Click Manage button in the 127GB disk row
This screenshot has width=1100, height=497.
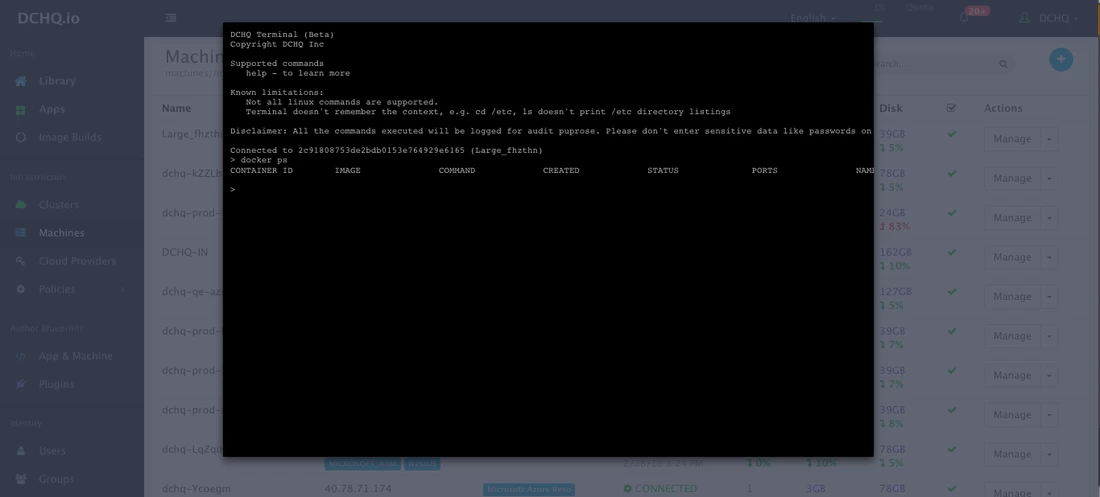click(1012, 296)
